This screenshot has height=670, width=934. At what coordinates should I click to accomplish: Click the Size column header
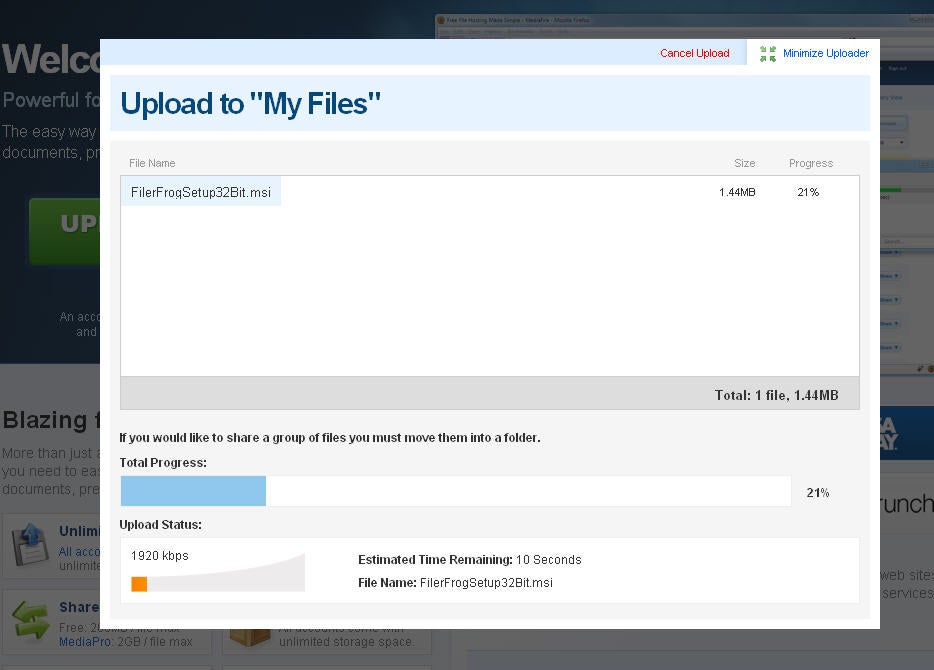click(x=745, y=163)
